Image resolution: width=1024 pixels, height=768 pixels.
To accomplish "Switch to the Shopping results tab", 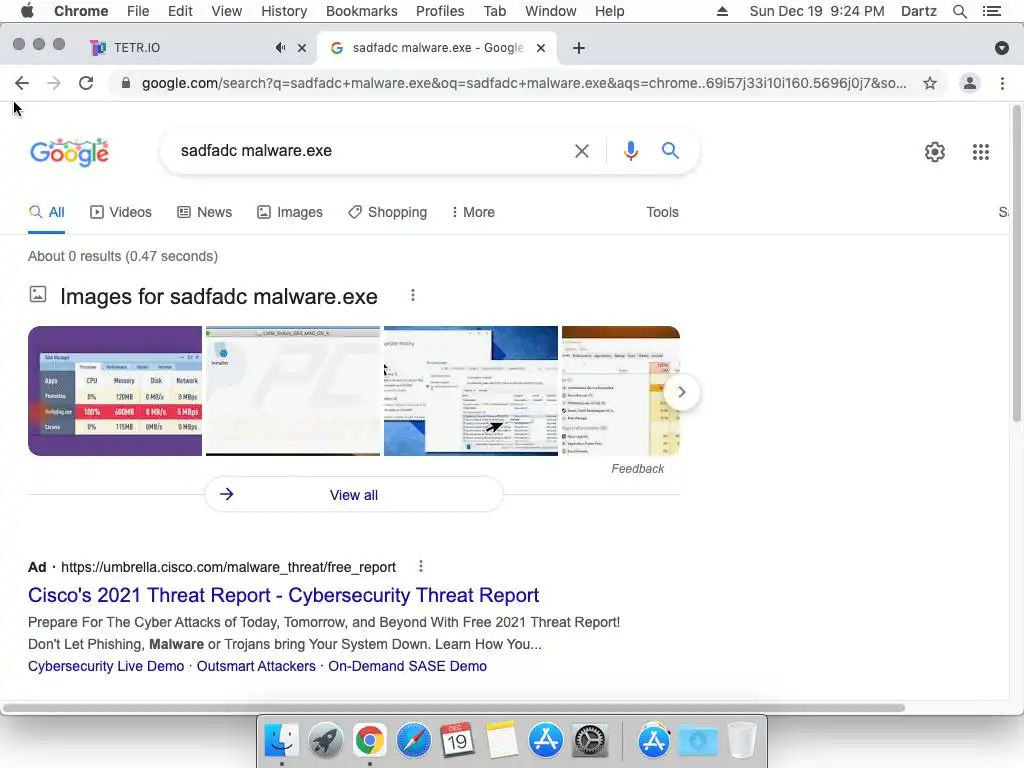I will click(x=387, y=212).
